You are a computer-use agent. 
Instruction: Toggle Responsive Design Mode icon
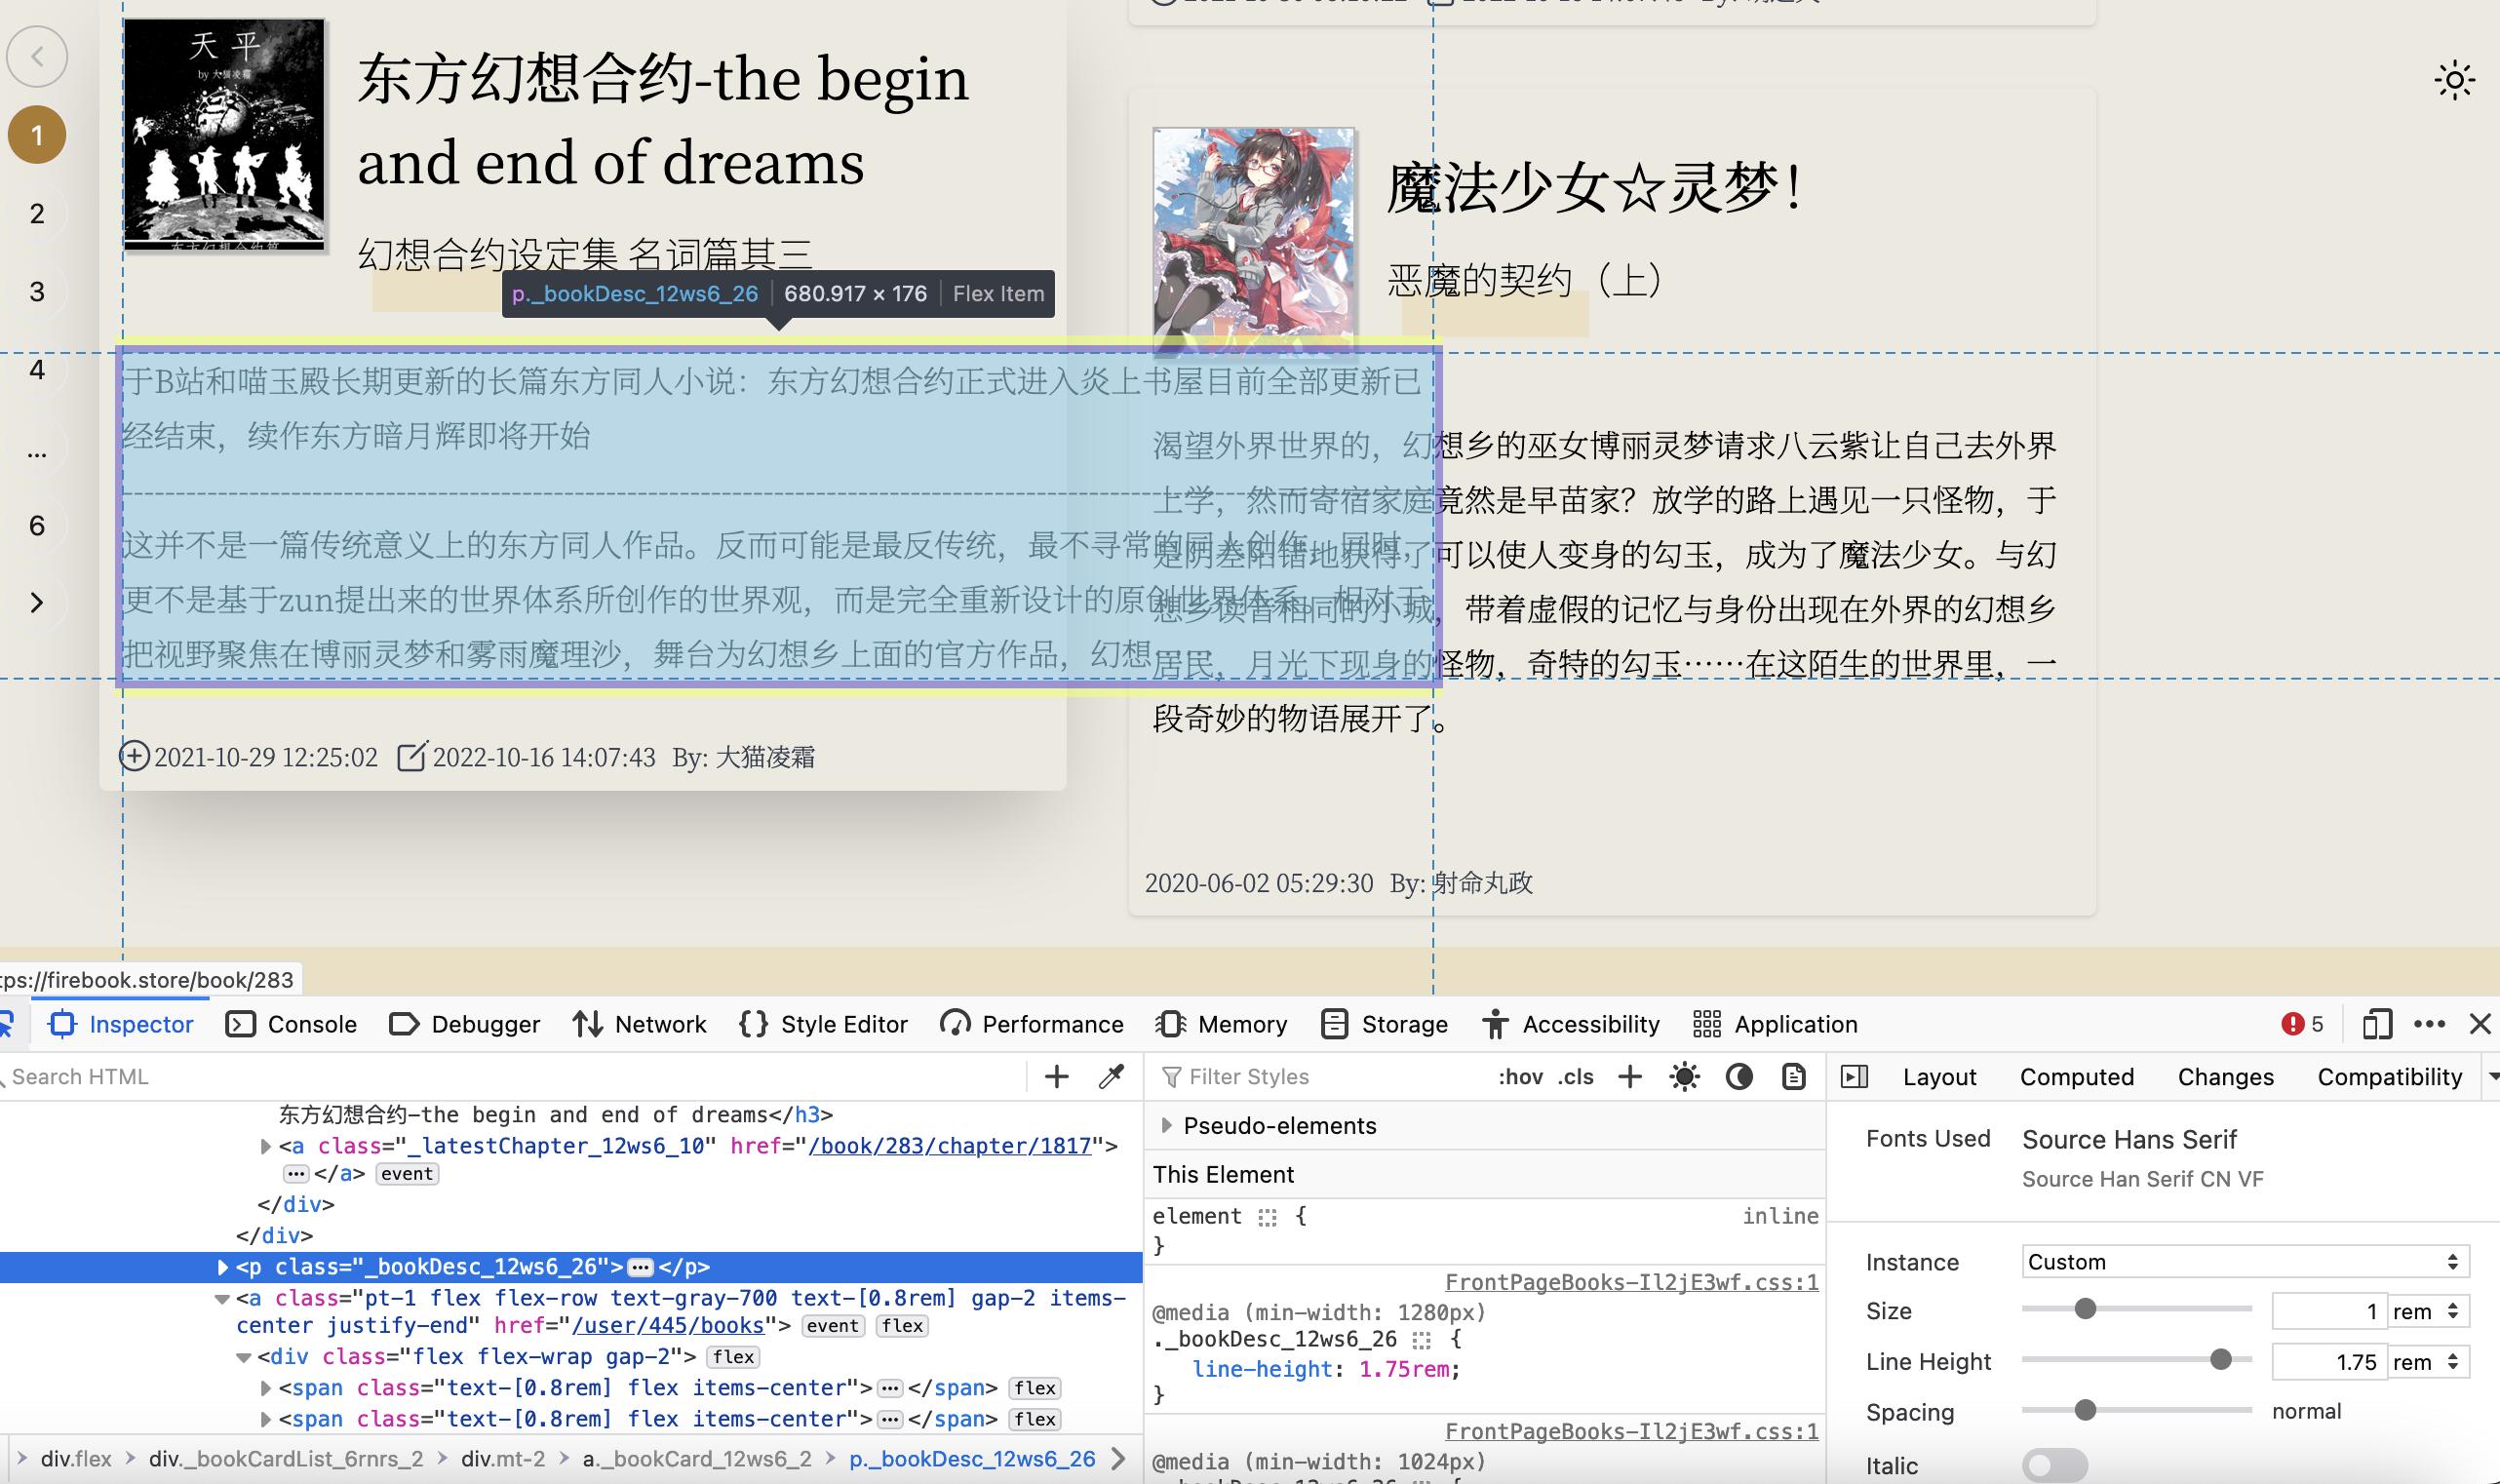pos(2376,1024)
